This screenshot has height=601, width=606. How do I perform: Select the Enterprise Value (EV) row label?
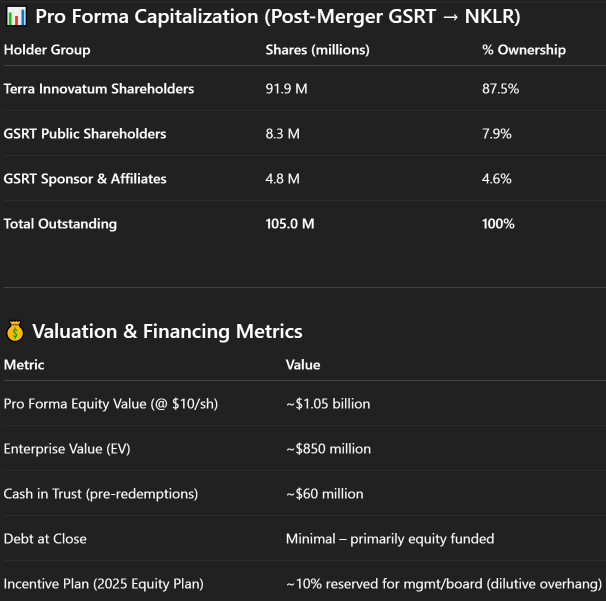tap(67, 449)
